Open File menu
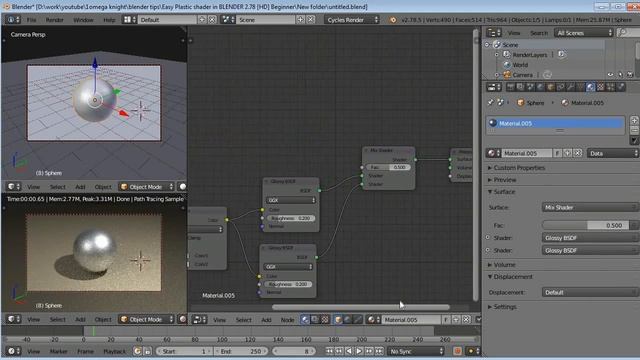Image resolution: width=640 pixels, height=360 pixels. click(x=31, y=20)
